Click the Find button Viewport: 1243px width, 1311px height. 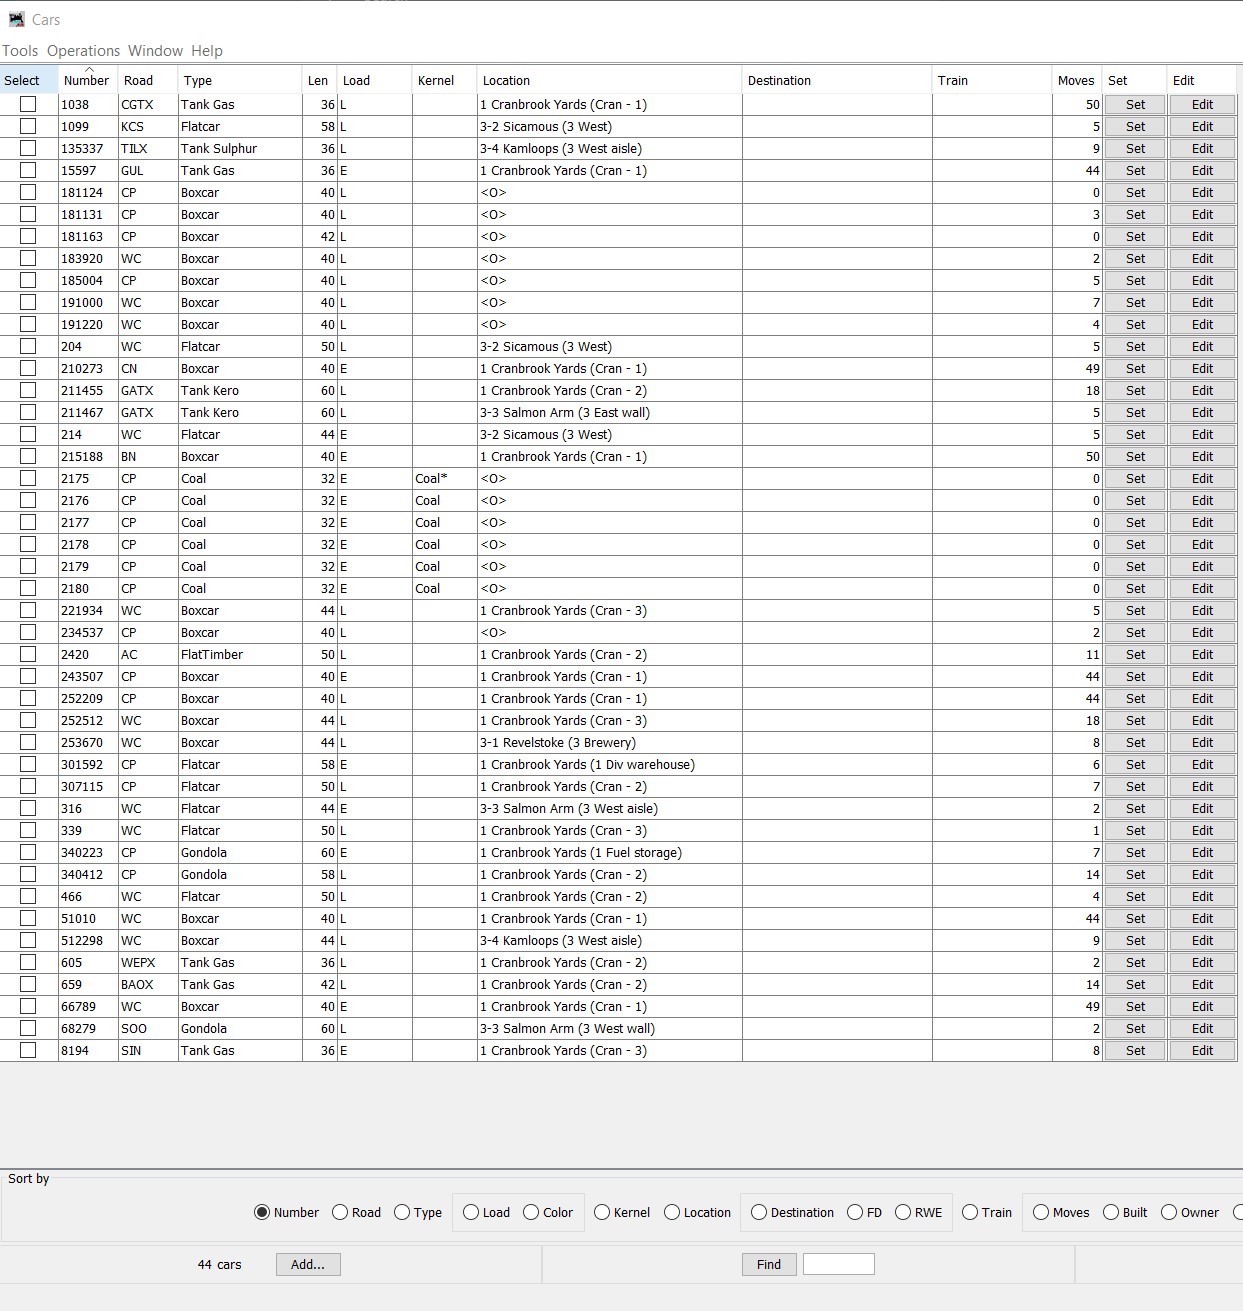[767, 1264]
